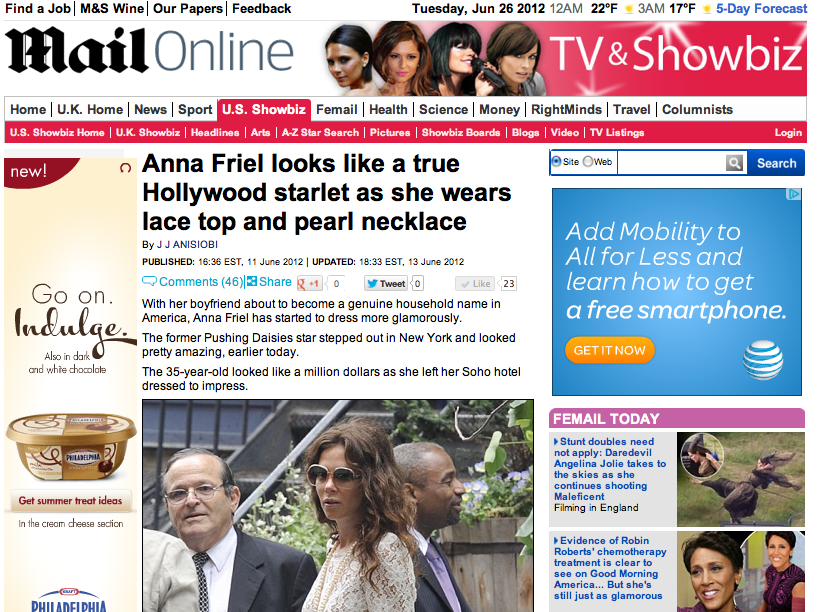This screenshot has width=822, height=612.
Task: Click the magnifying glass search icon
Action: tap(734, 163)
